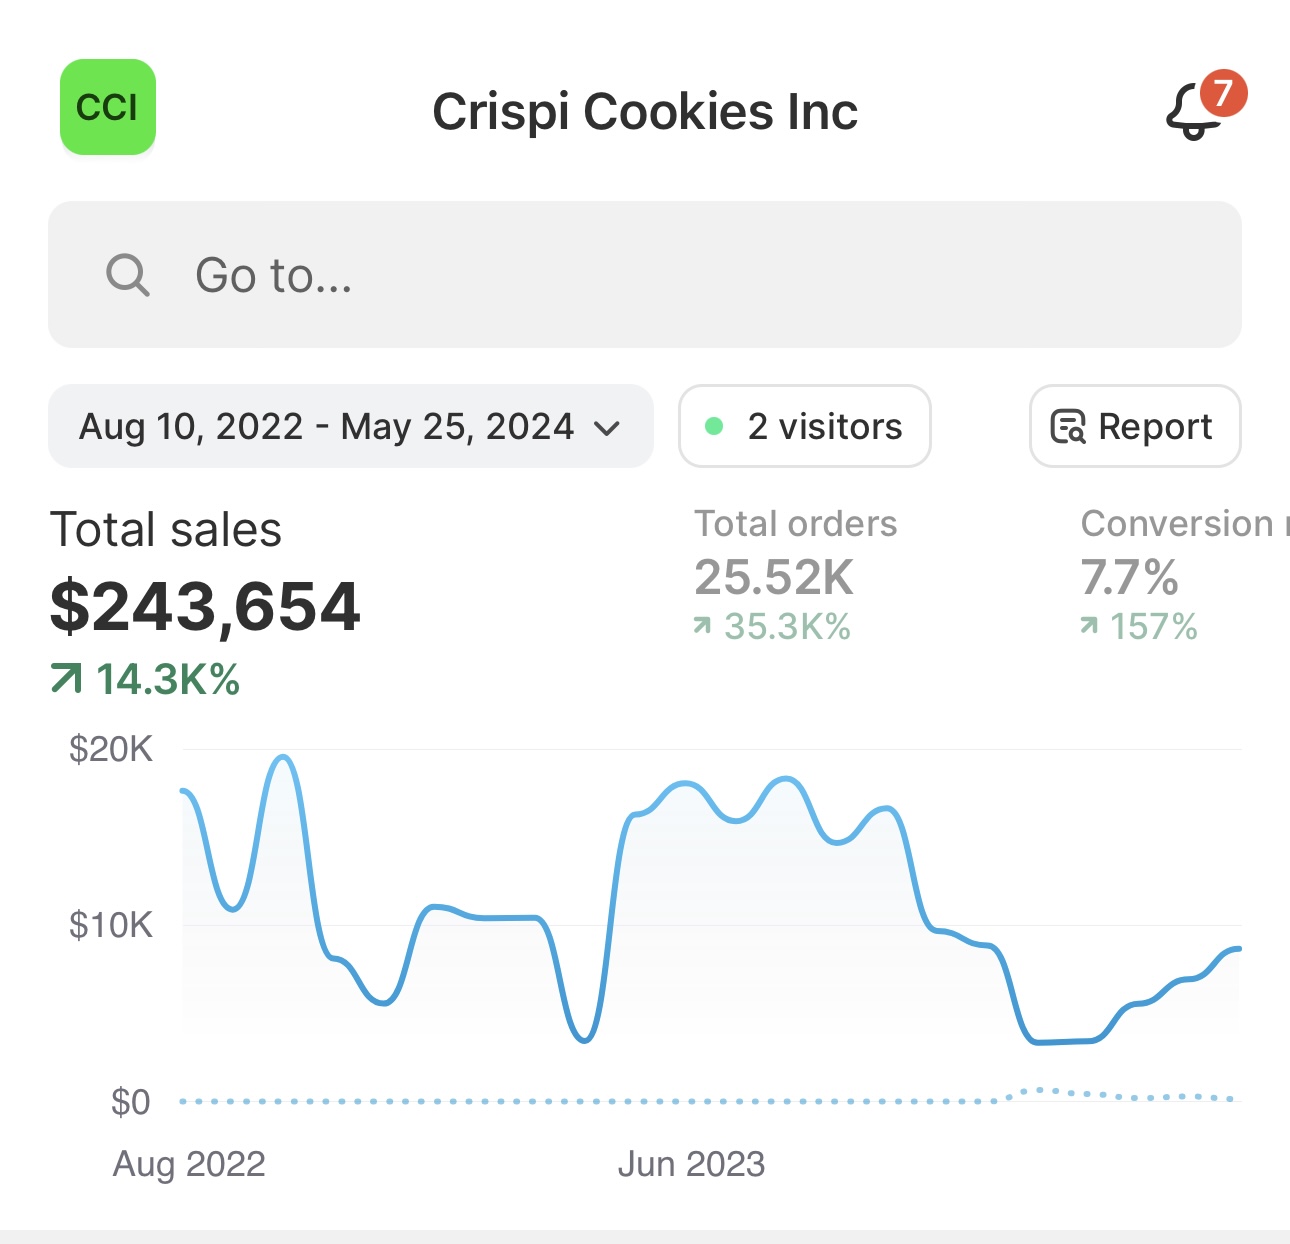Screen dimensions: 1290x1244
Task: Open the Report button
Action: 1135,427
